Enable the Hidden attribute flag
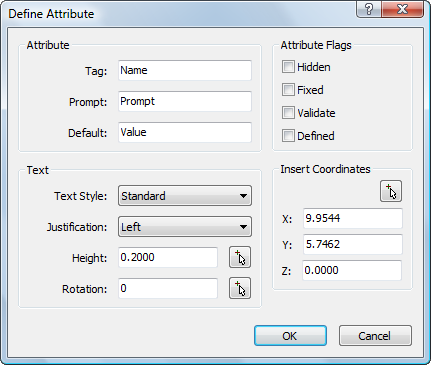Viewport: 431px width, 365px height. [x=288, y=67]
